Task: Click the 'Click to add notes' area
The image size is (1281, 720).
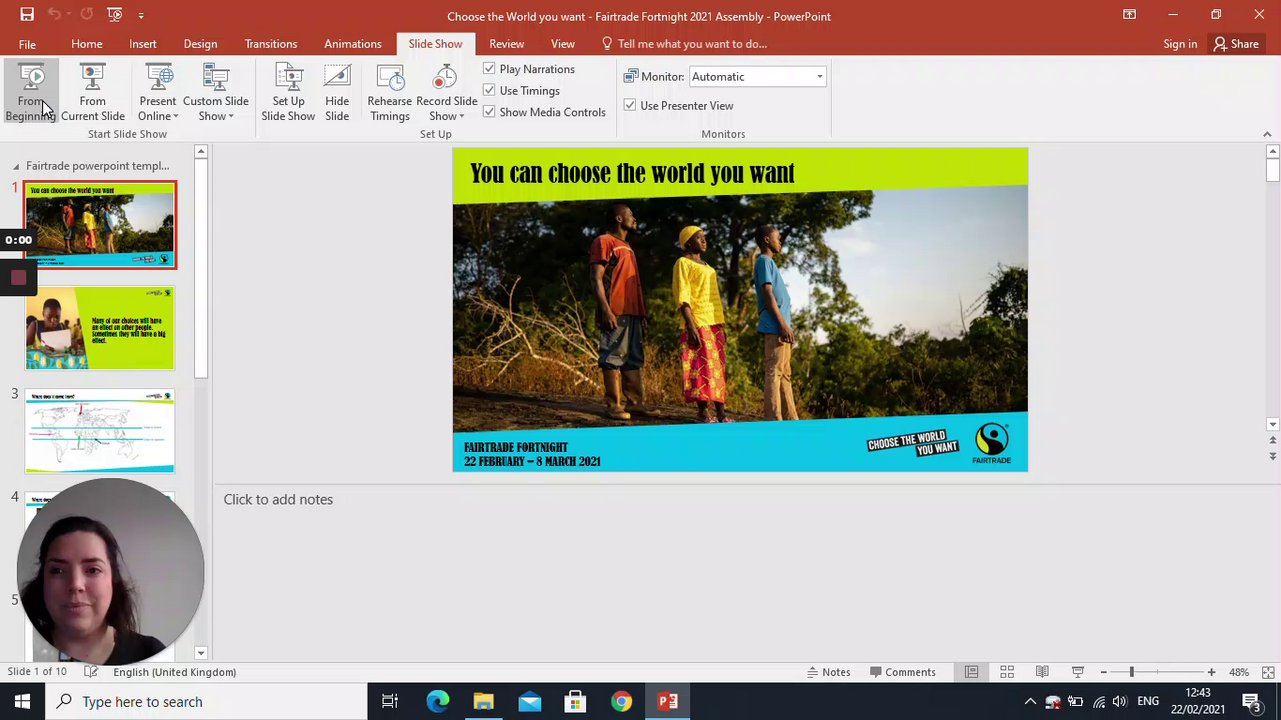Action: (278, 499)
